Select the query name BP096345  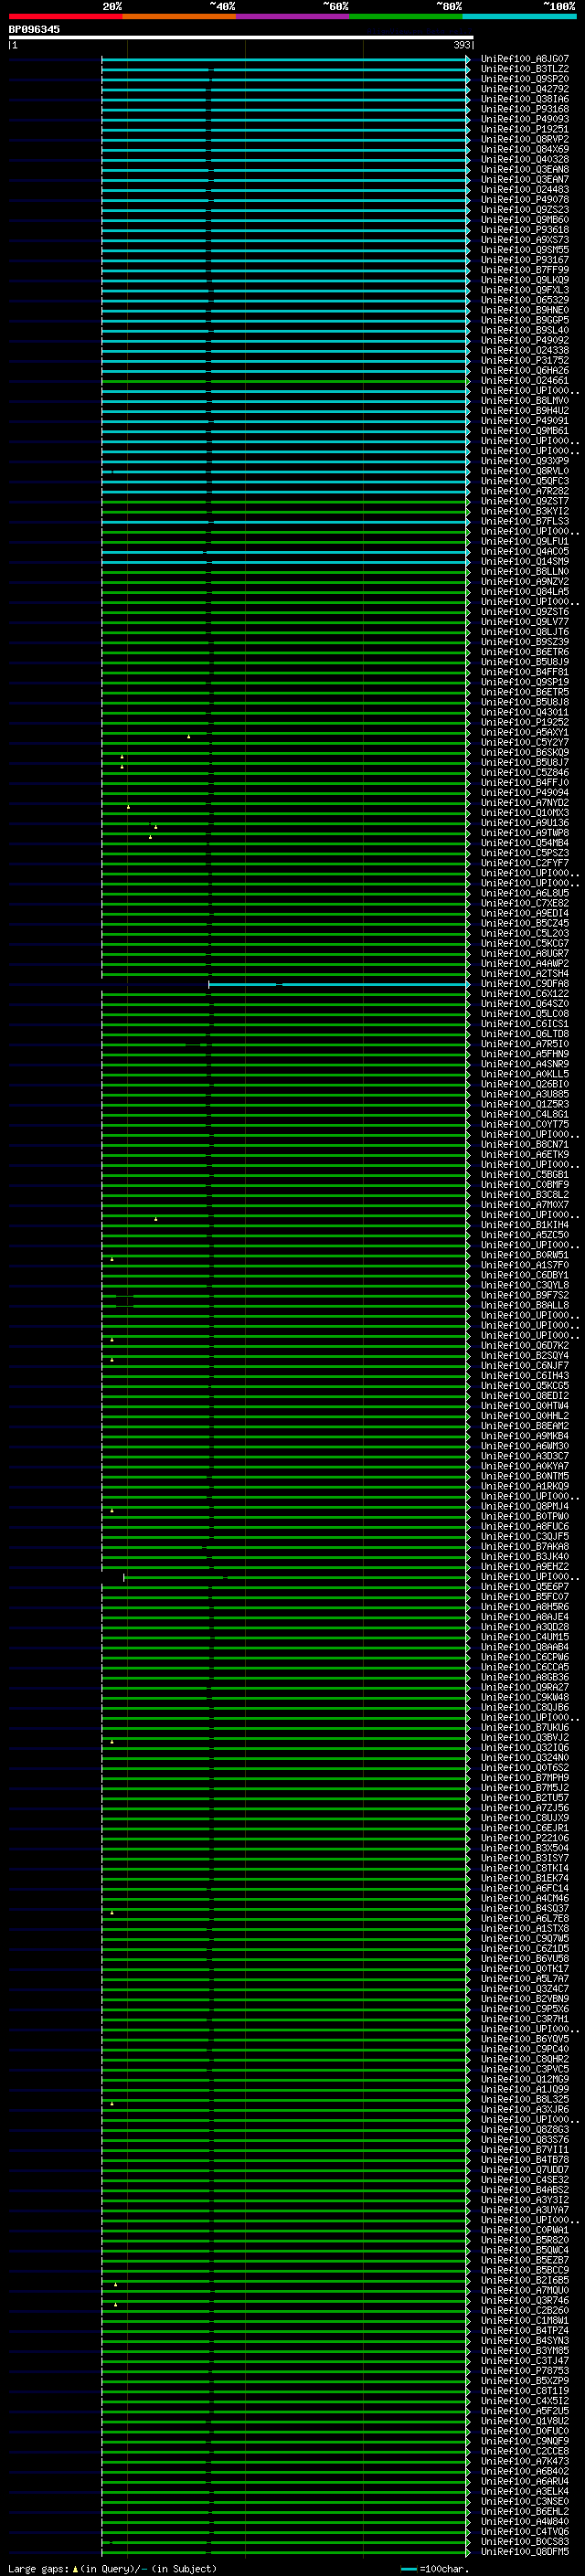click(x=34, y=29)
